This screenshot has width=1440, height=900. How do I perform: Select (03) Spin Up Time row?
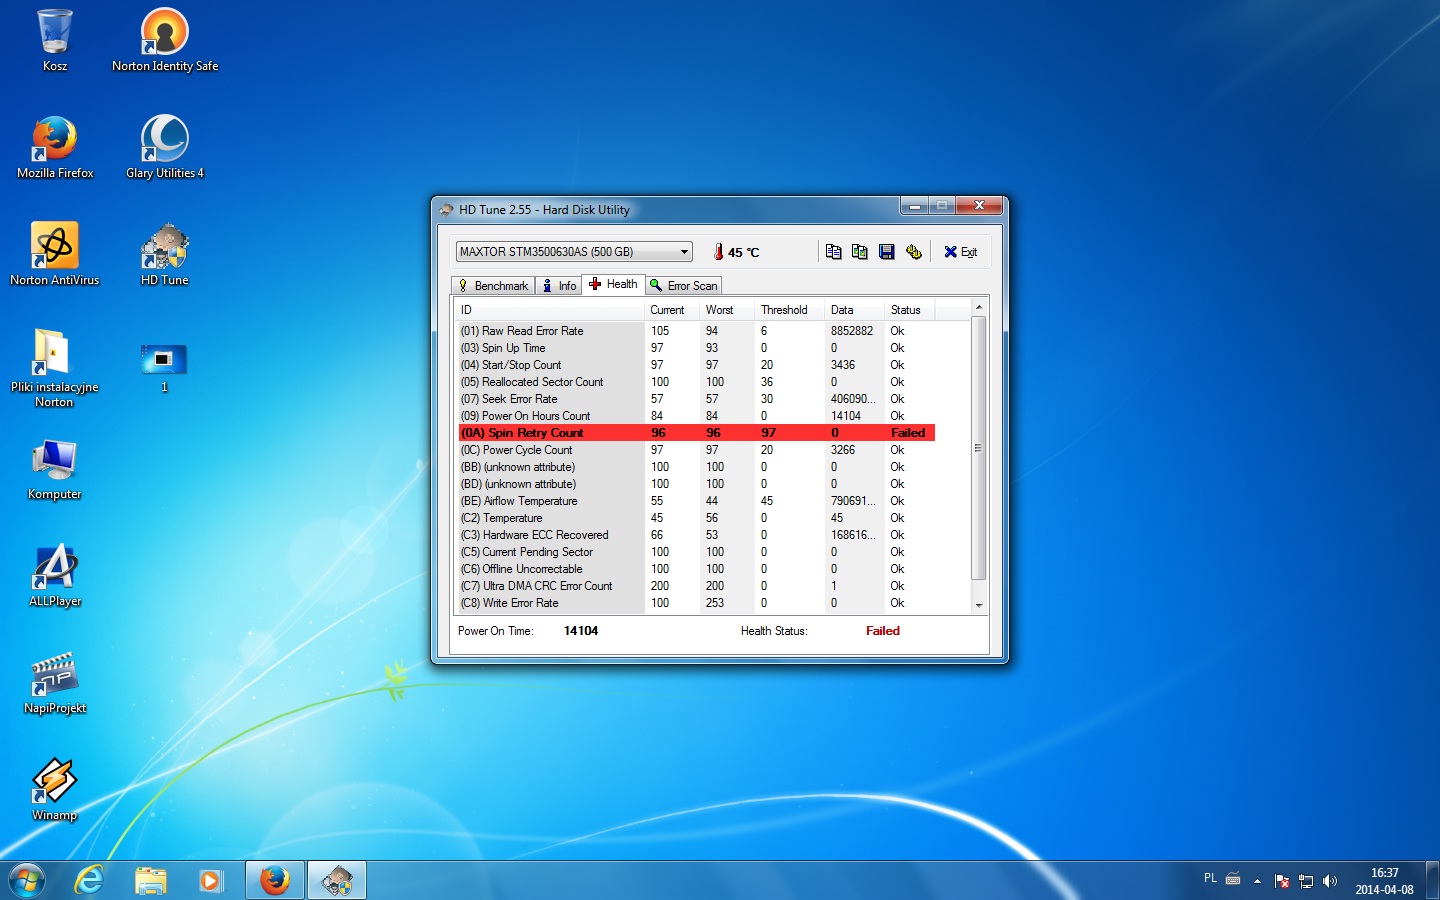pos(696,348)
